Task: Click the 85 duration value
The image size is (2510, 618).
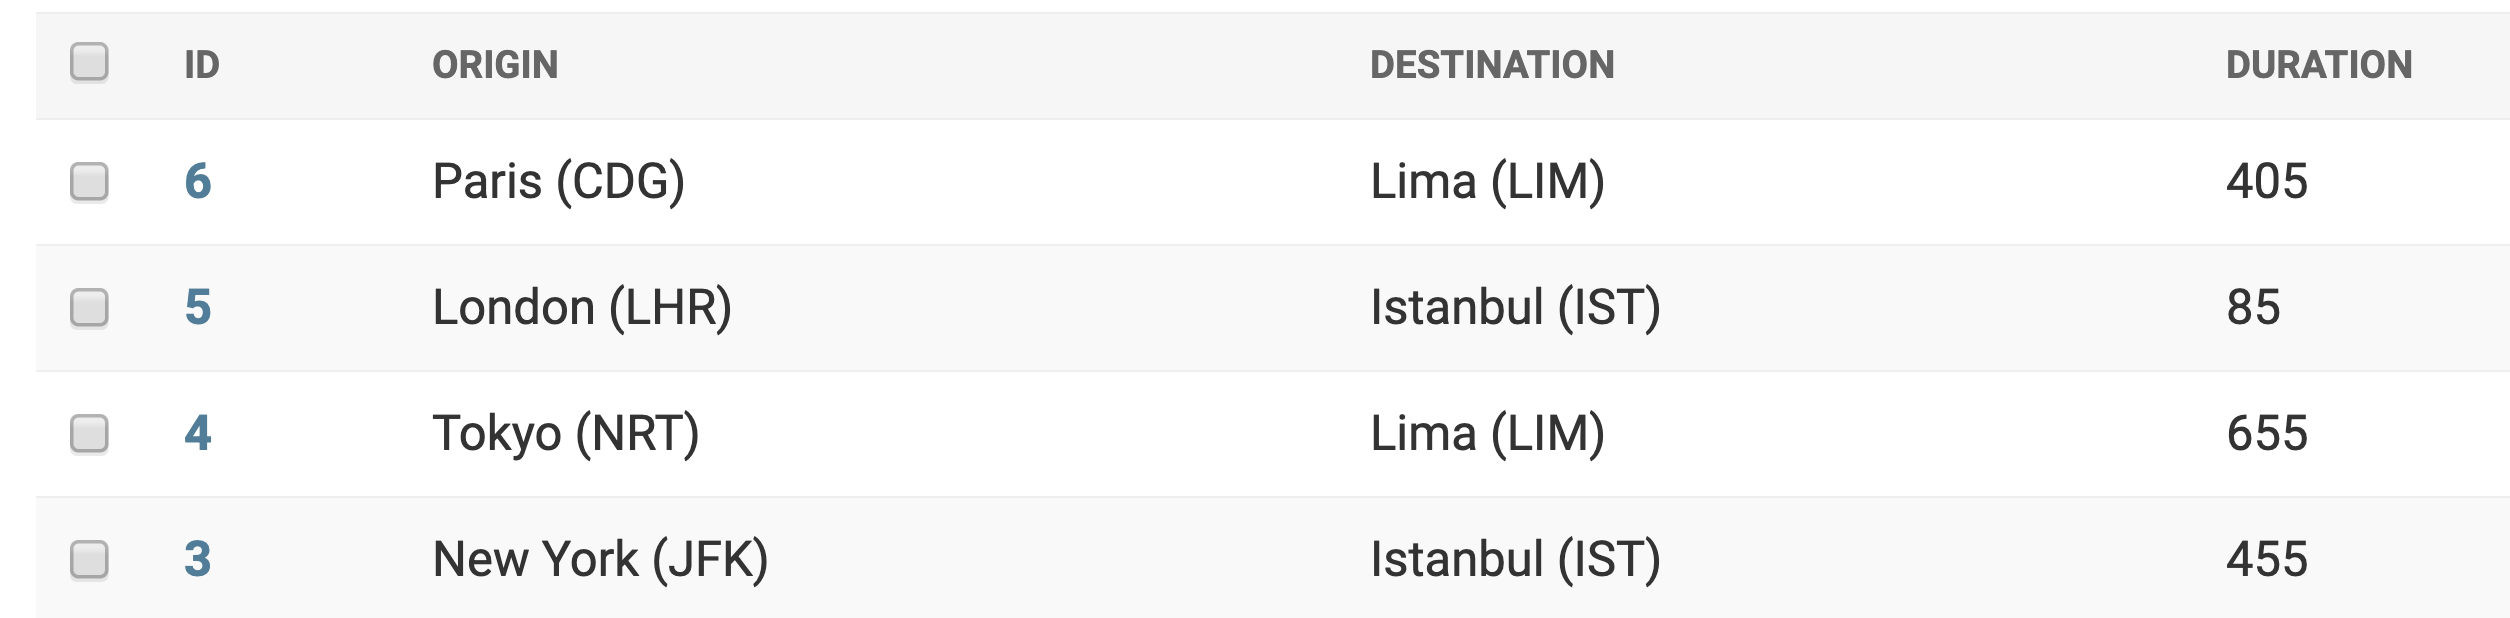Action: 2253,308
